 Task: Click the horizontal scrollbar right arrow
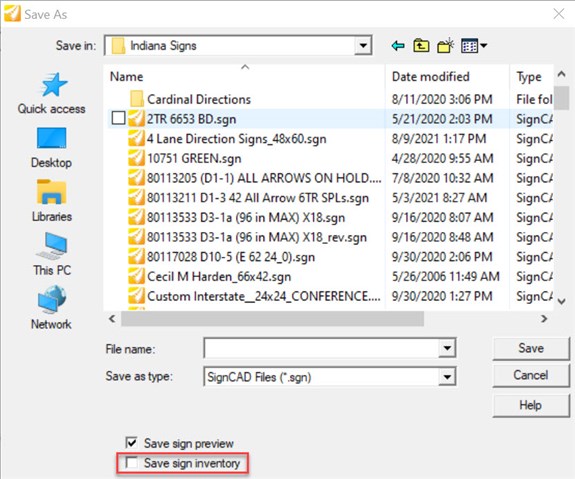point(544,319)
